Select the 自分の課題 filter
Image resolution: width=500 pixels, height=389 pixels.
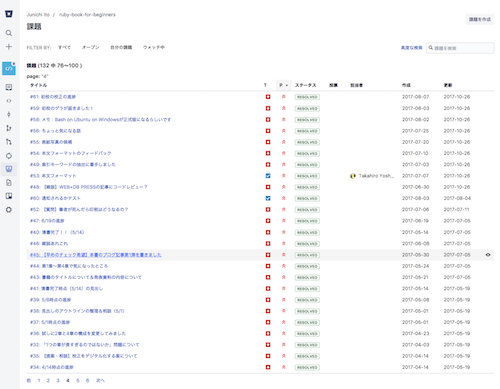pos(121,47)
